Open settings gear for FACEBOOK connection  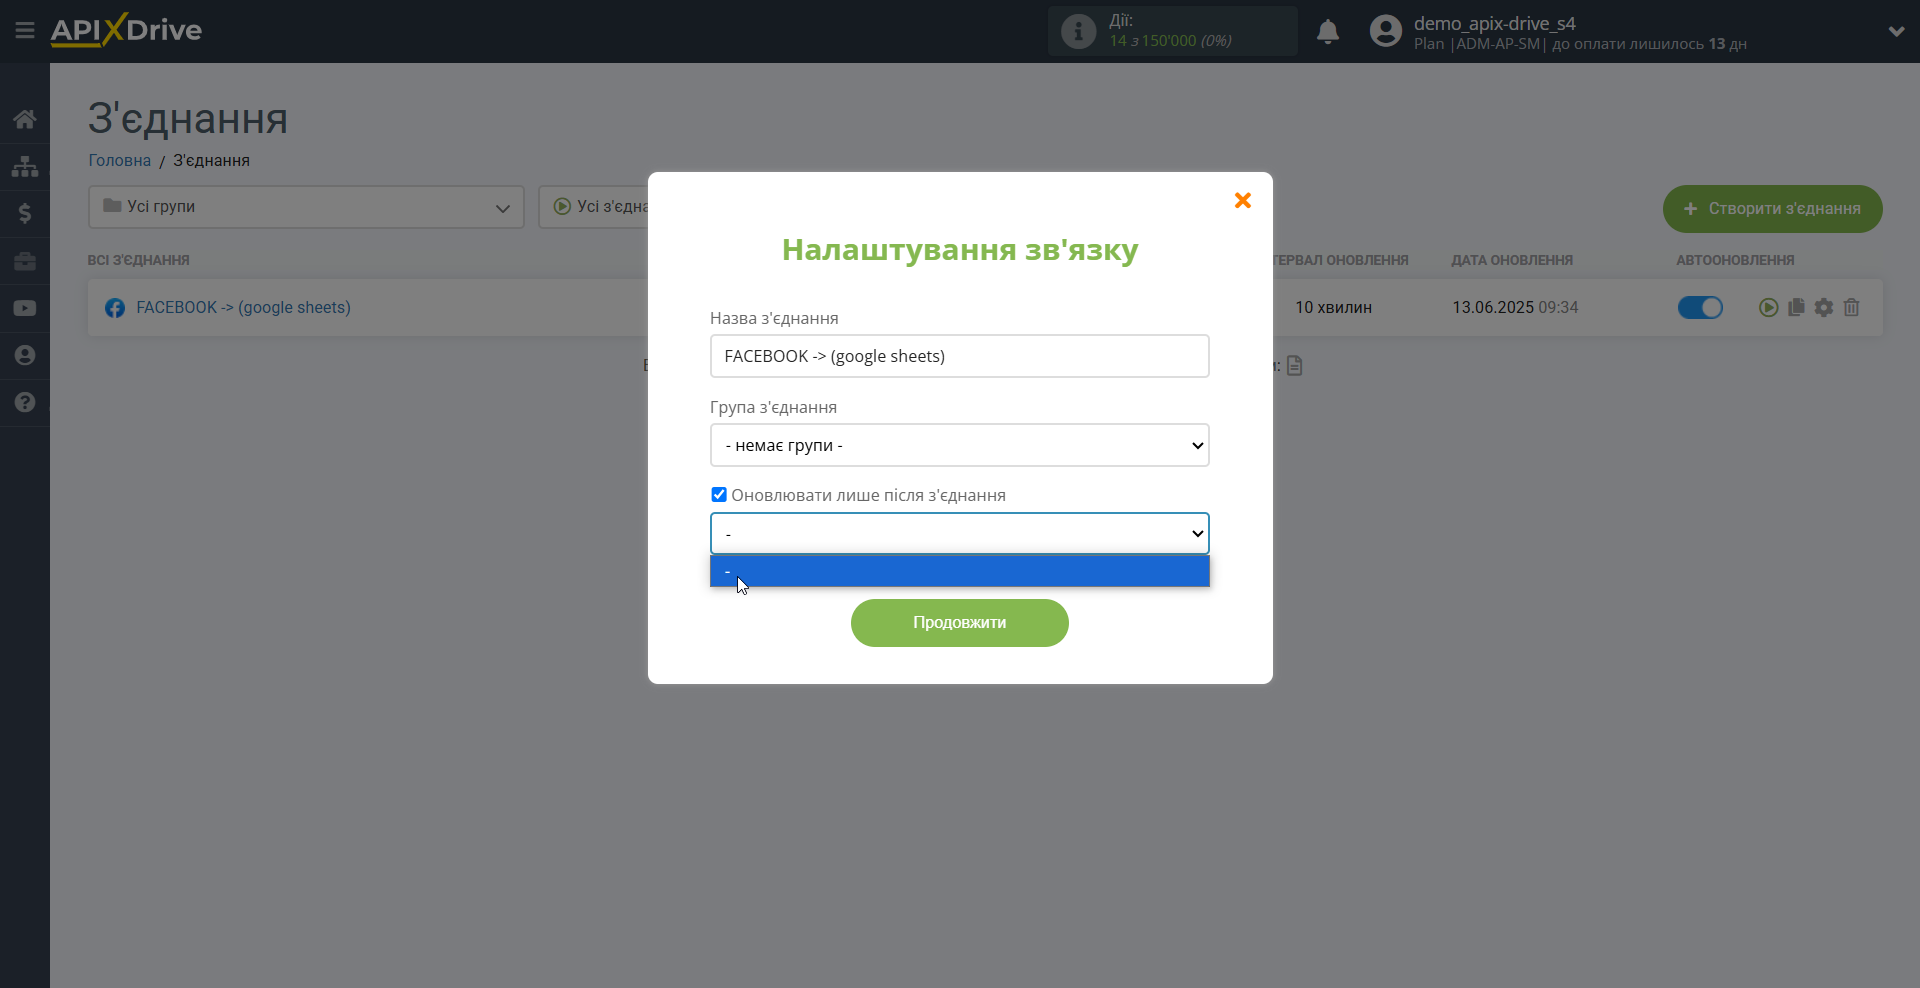[1824, 308]
